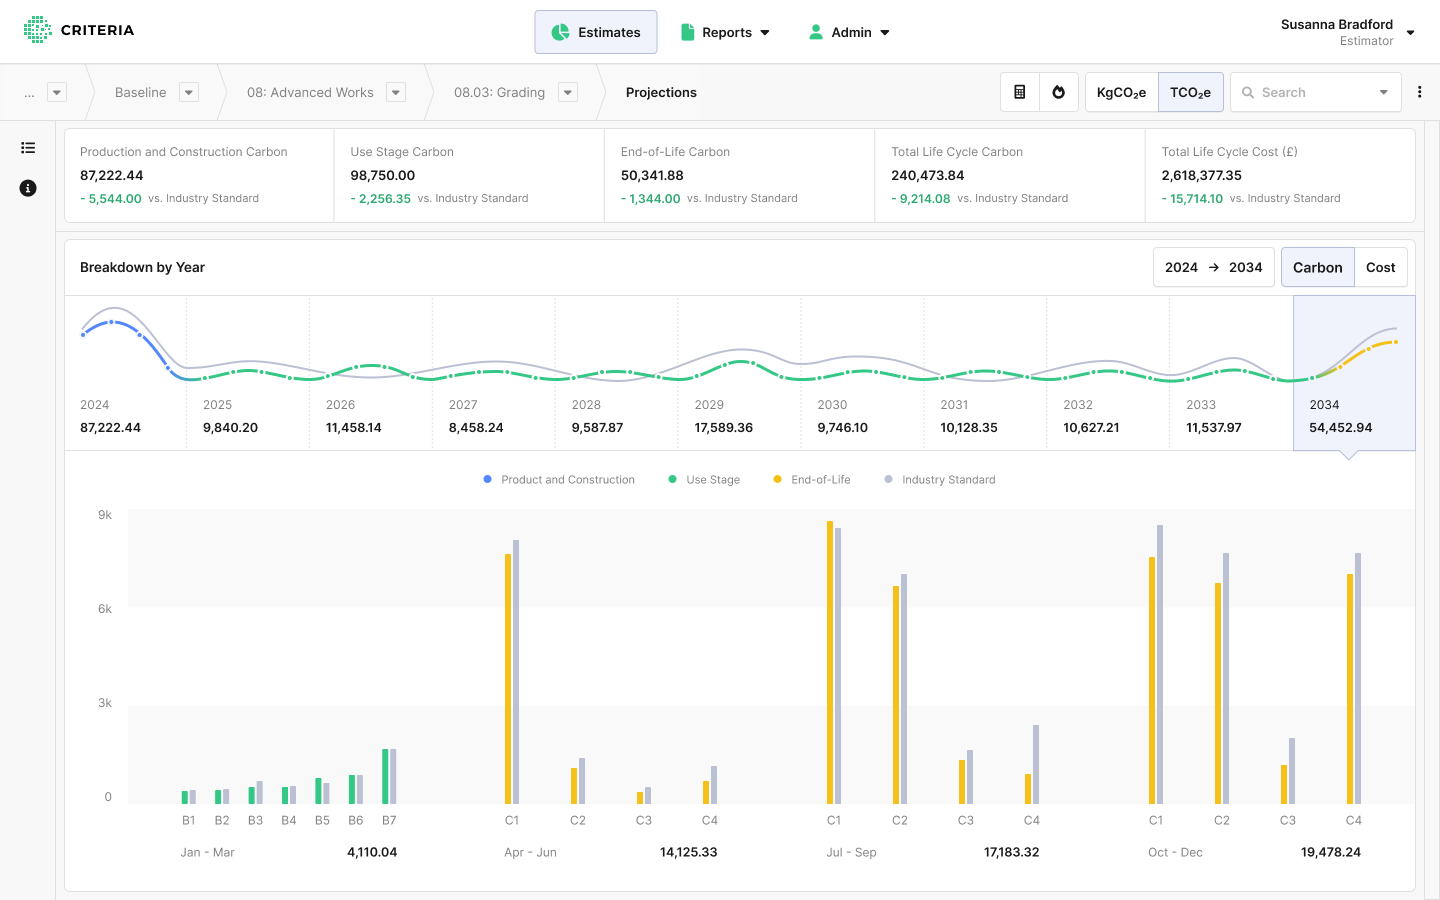Open the Admin menu
The width and height of the screenshot is (1440, 900).
[849, 32]
